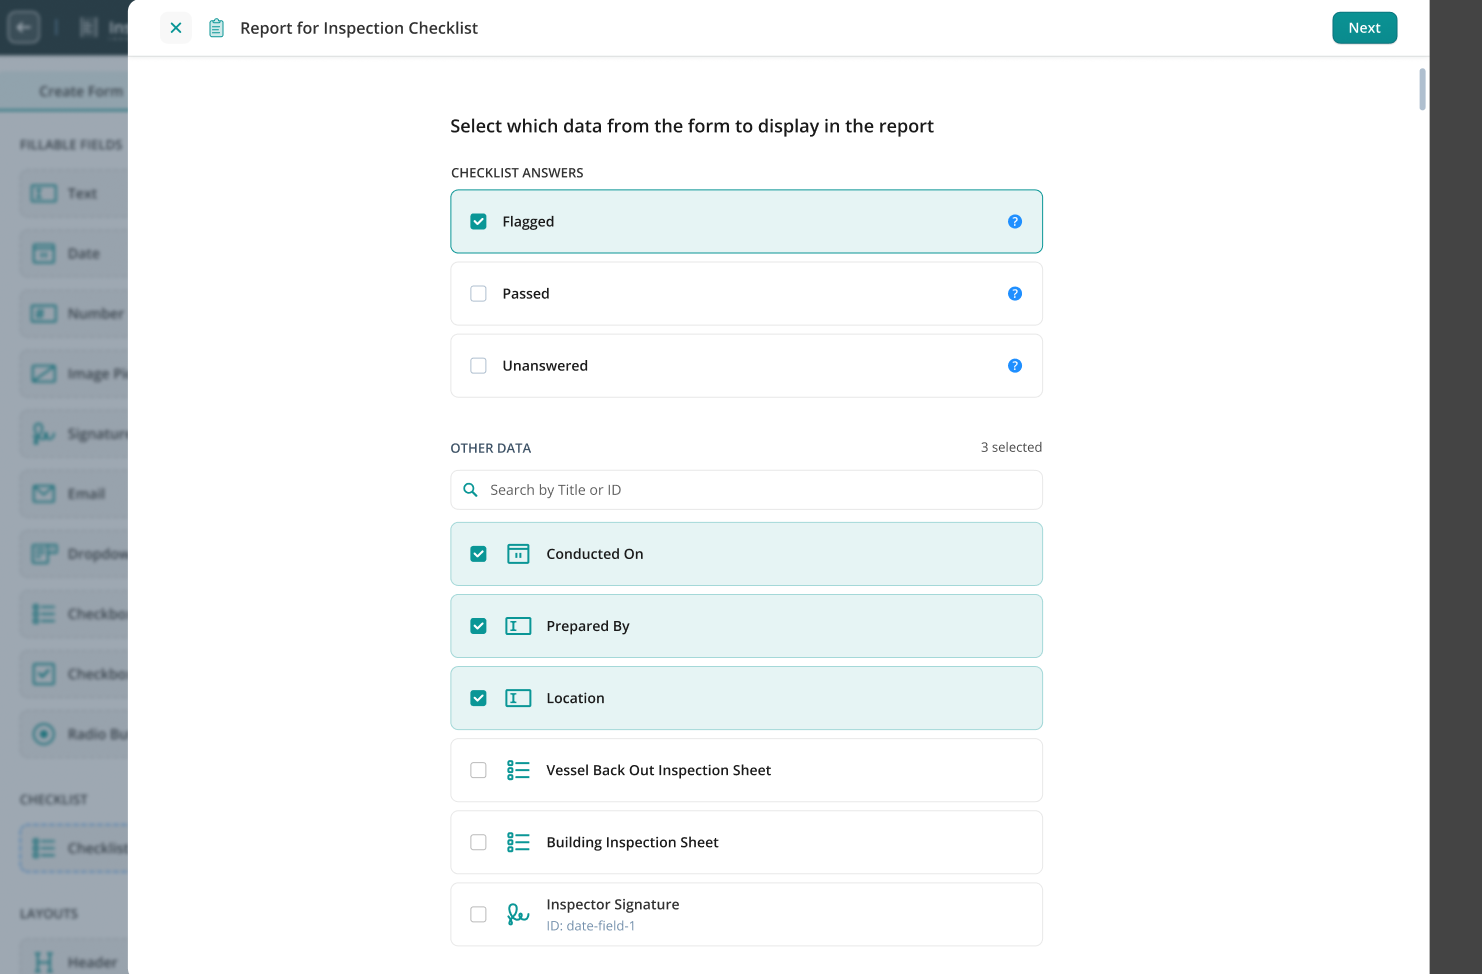
Task: Click the text field icon for Prepared By
Action: tap(518, 626)
